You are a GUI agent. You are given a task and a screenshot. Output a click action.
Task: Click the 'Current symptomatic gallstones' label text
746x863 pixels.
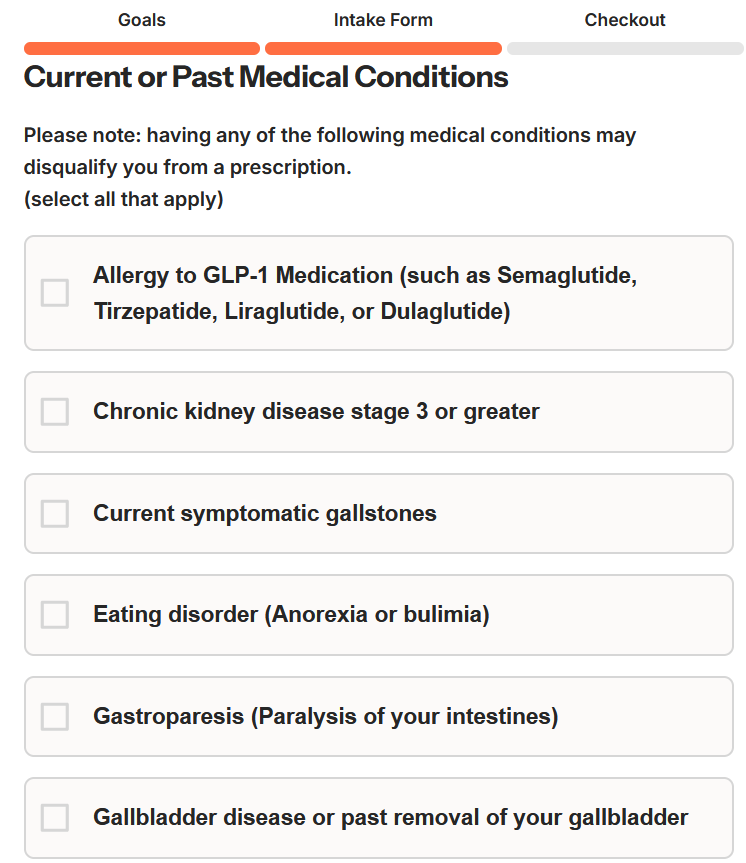point(265,514)
